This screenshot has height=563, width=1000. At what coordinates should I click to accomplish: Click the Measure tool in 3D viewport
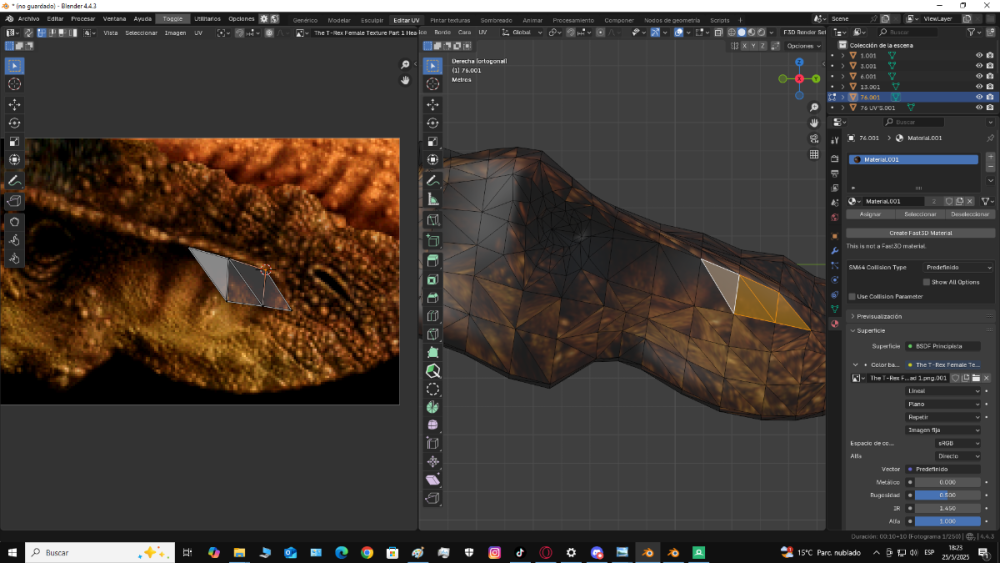click(433, 201)
